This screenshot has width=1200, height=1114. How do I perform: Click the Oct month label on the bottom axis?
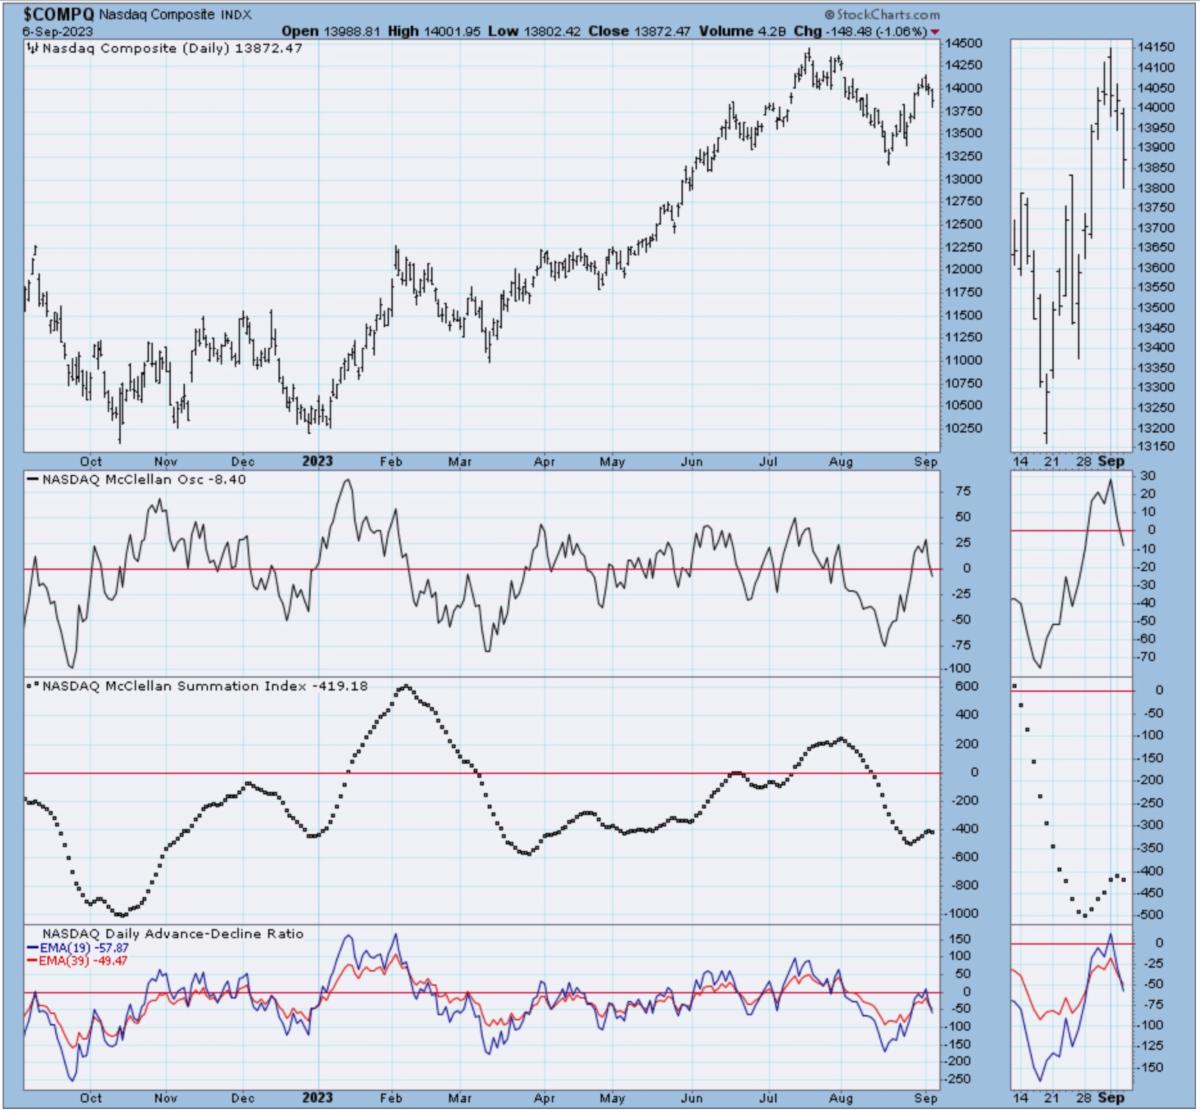pos(91,1097)
